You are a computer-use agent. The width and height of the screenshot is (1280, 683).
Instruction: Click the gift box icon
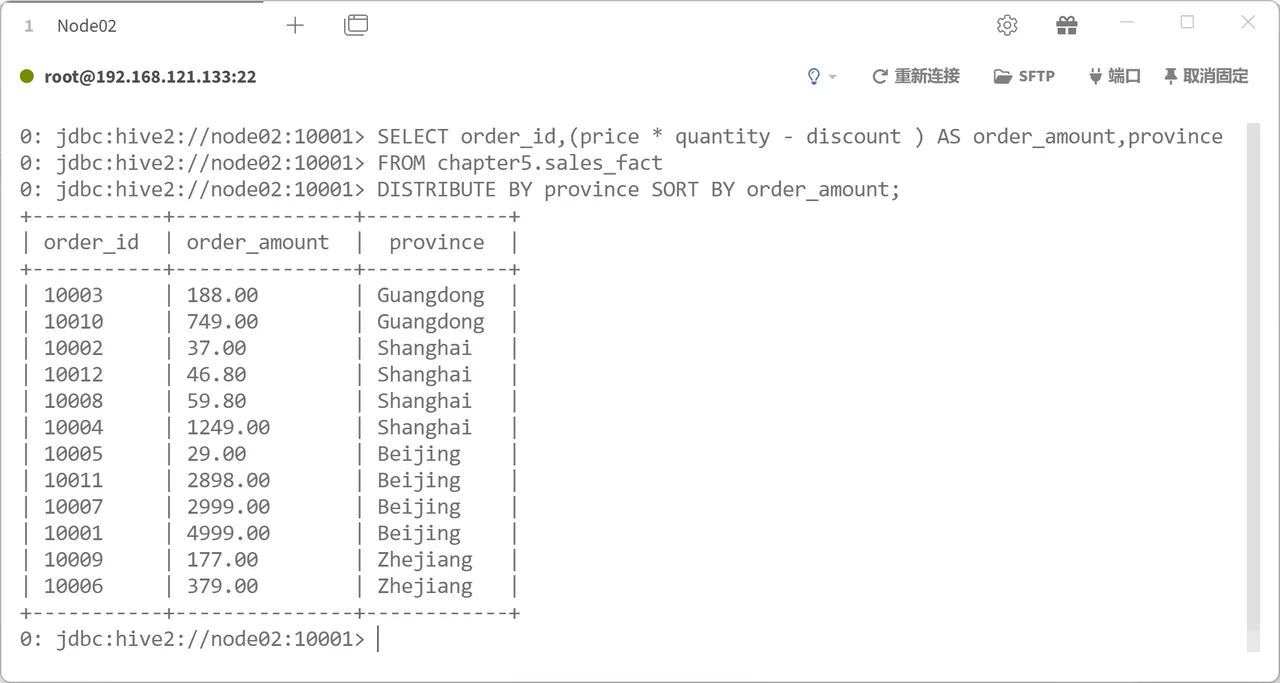[x=1066, y=25]
